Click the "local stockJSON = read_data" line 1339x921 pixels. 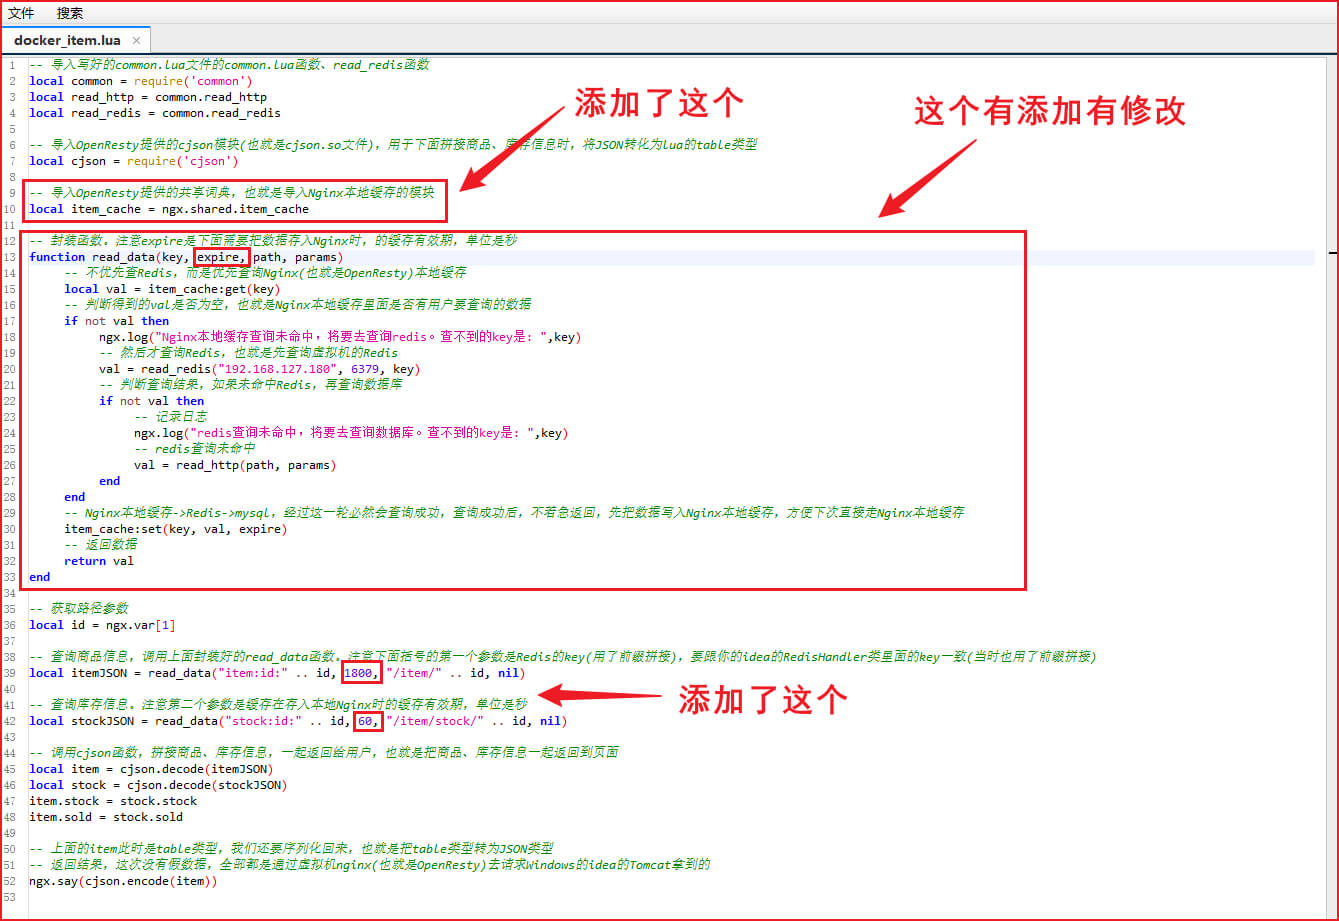pos(298,721)
